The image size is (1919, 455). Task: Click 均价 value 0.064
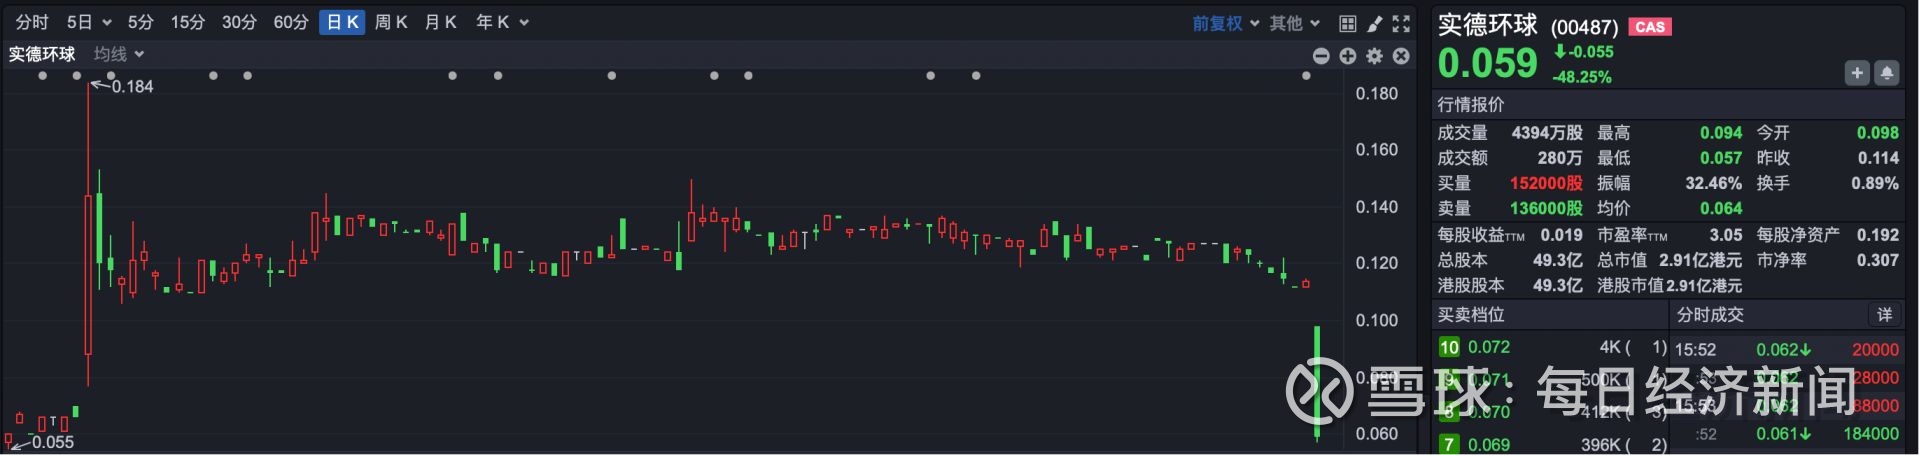1721,209
